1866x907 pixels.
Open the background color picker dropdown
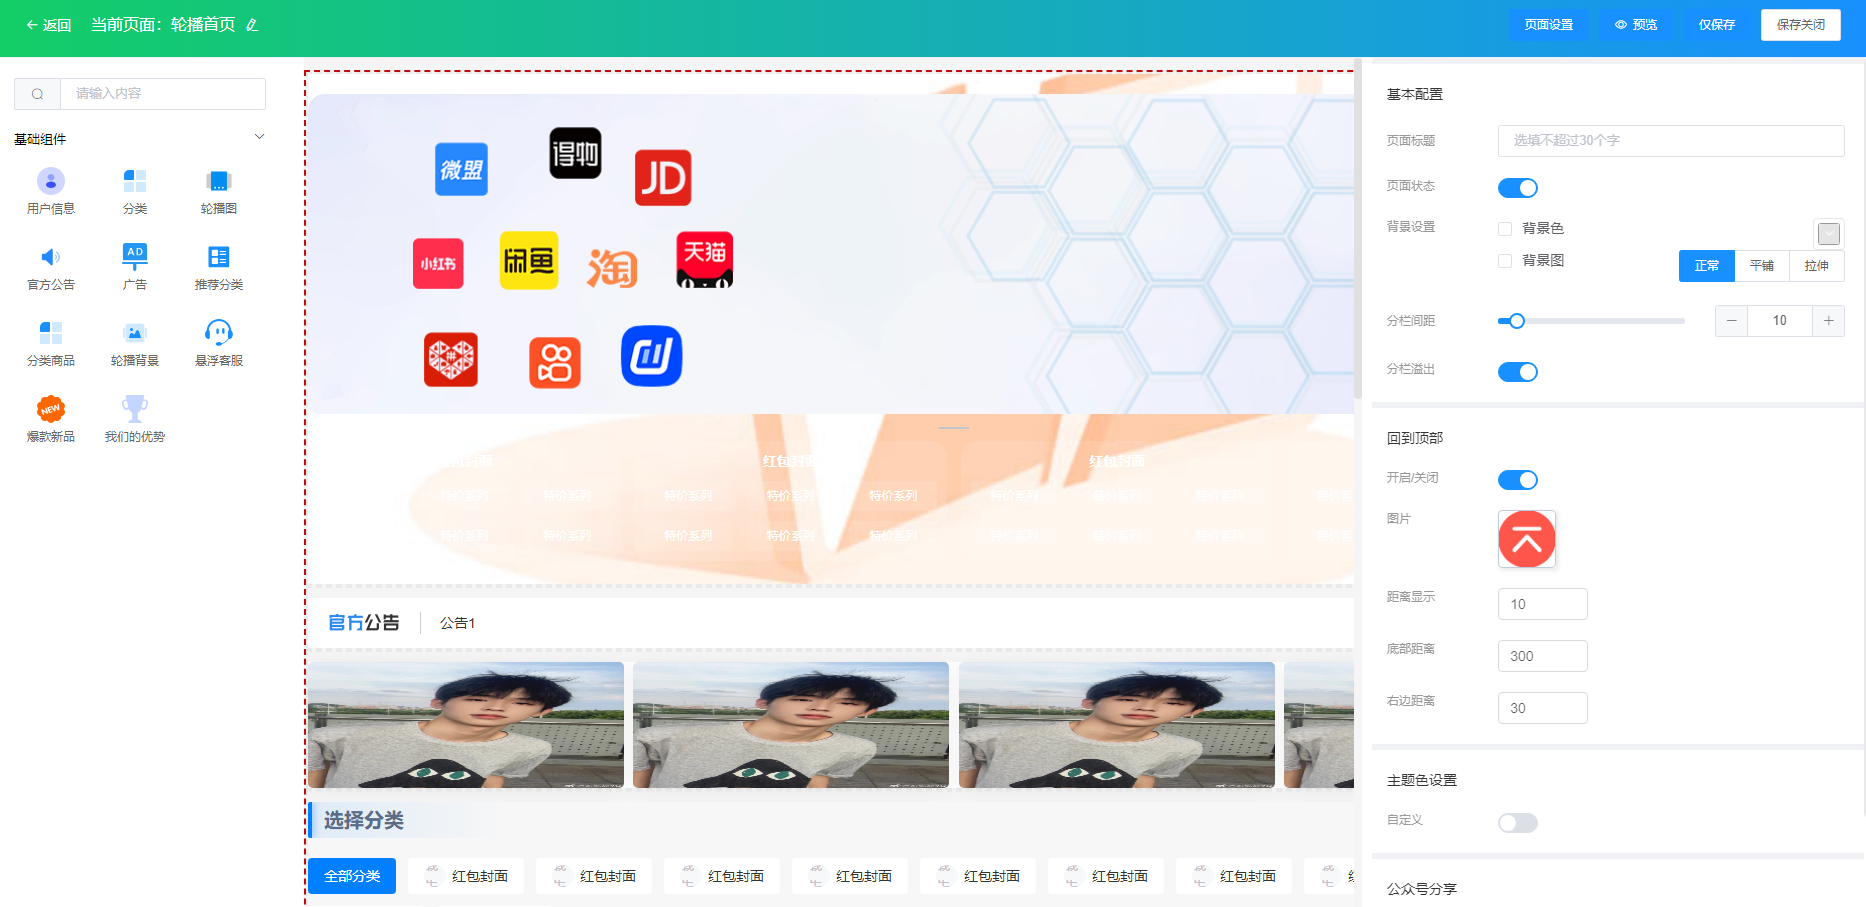coord(1828,234)
